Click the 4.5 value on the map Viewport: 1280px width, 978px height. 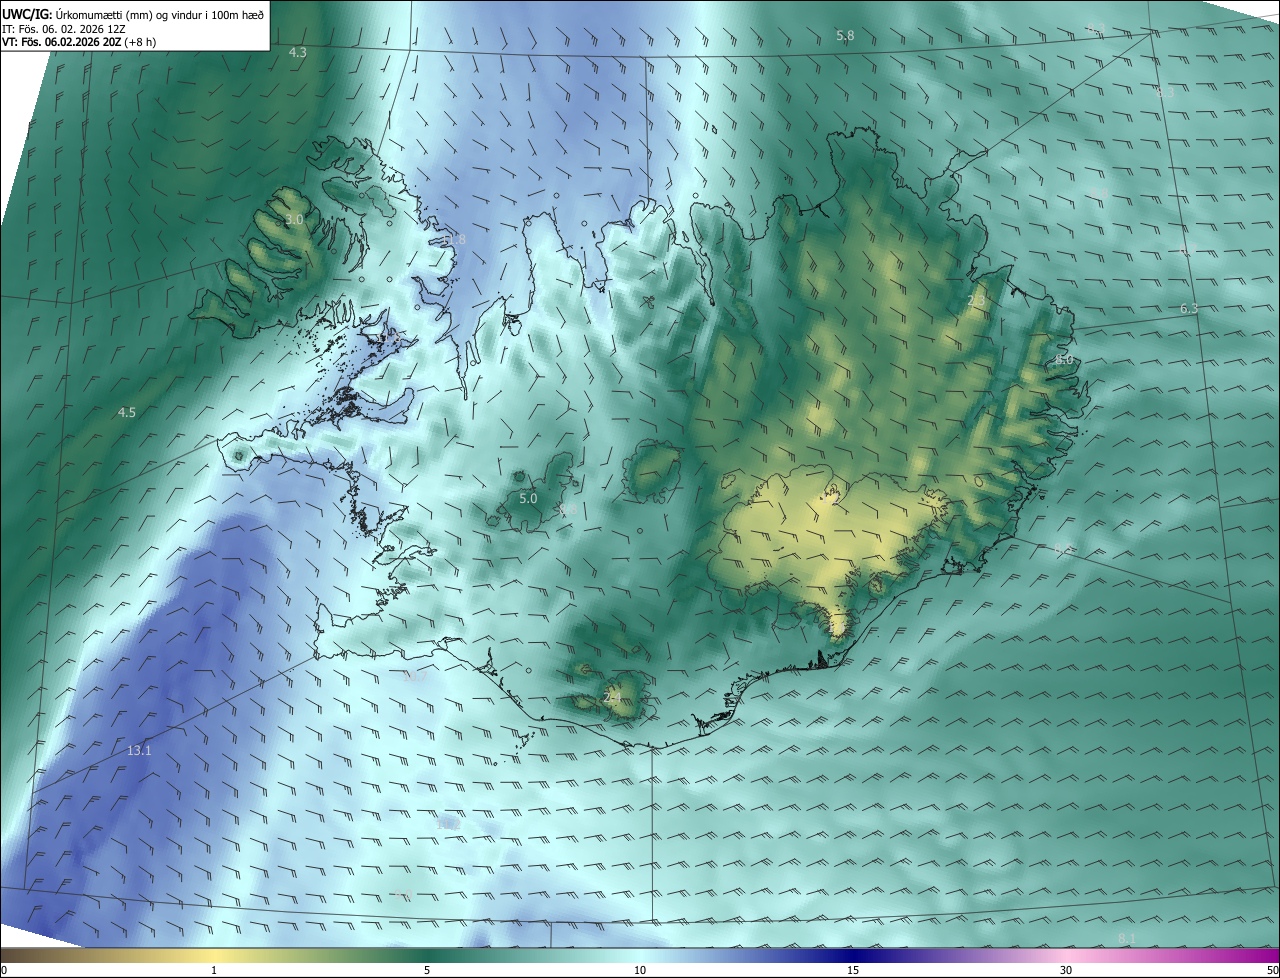click(127, 412)
